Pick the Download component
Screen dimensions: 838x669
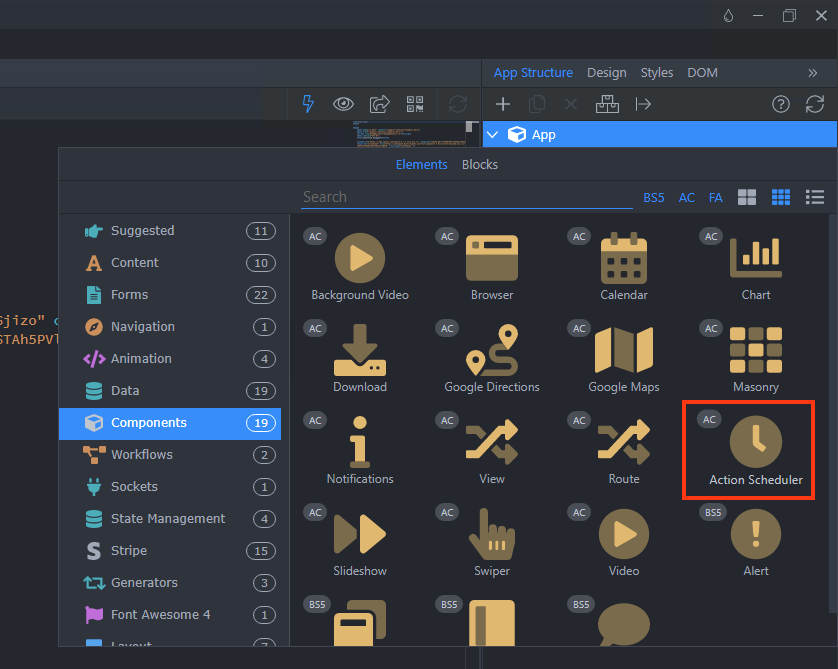click(x=360, y=358)
